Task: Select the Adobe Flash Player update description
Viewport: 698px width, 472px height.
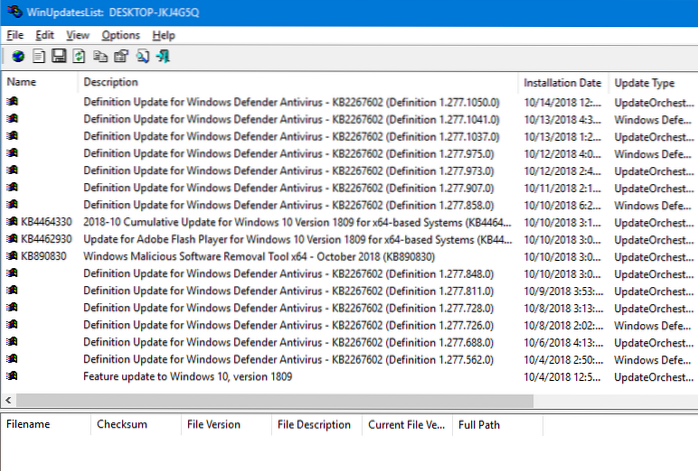Action: (x=297, y=239)
